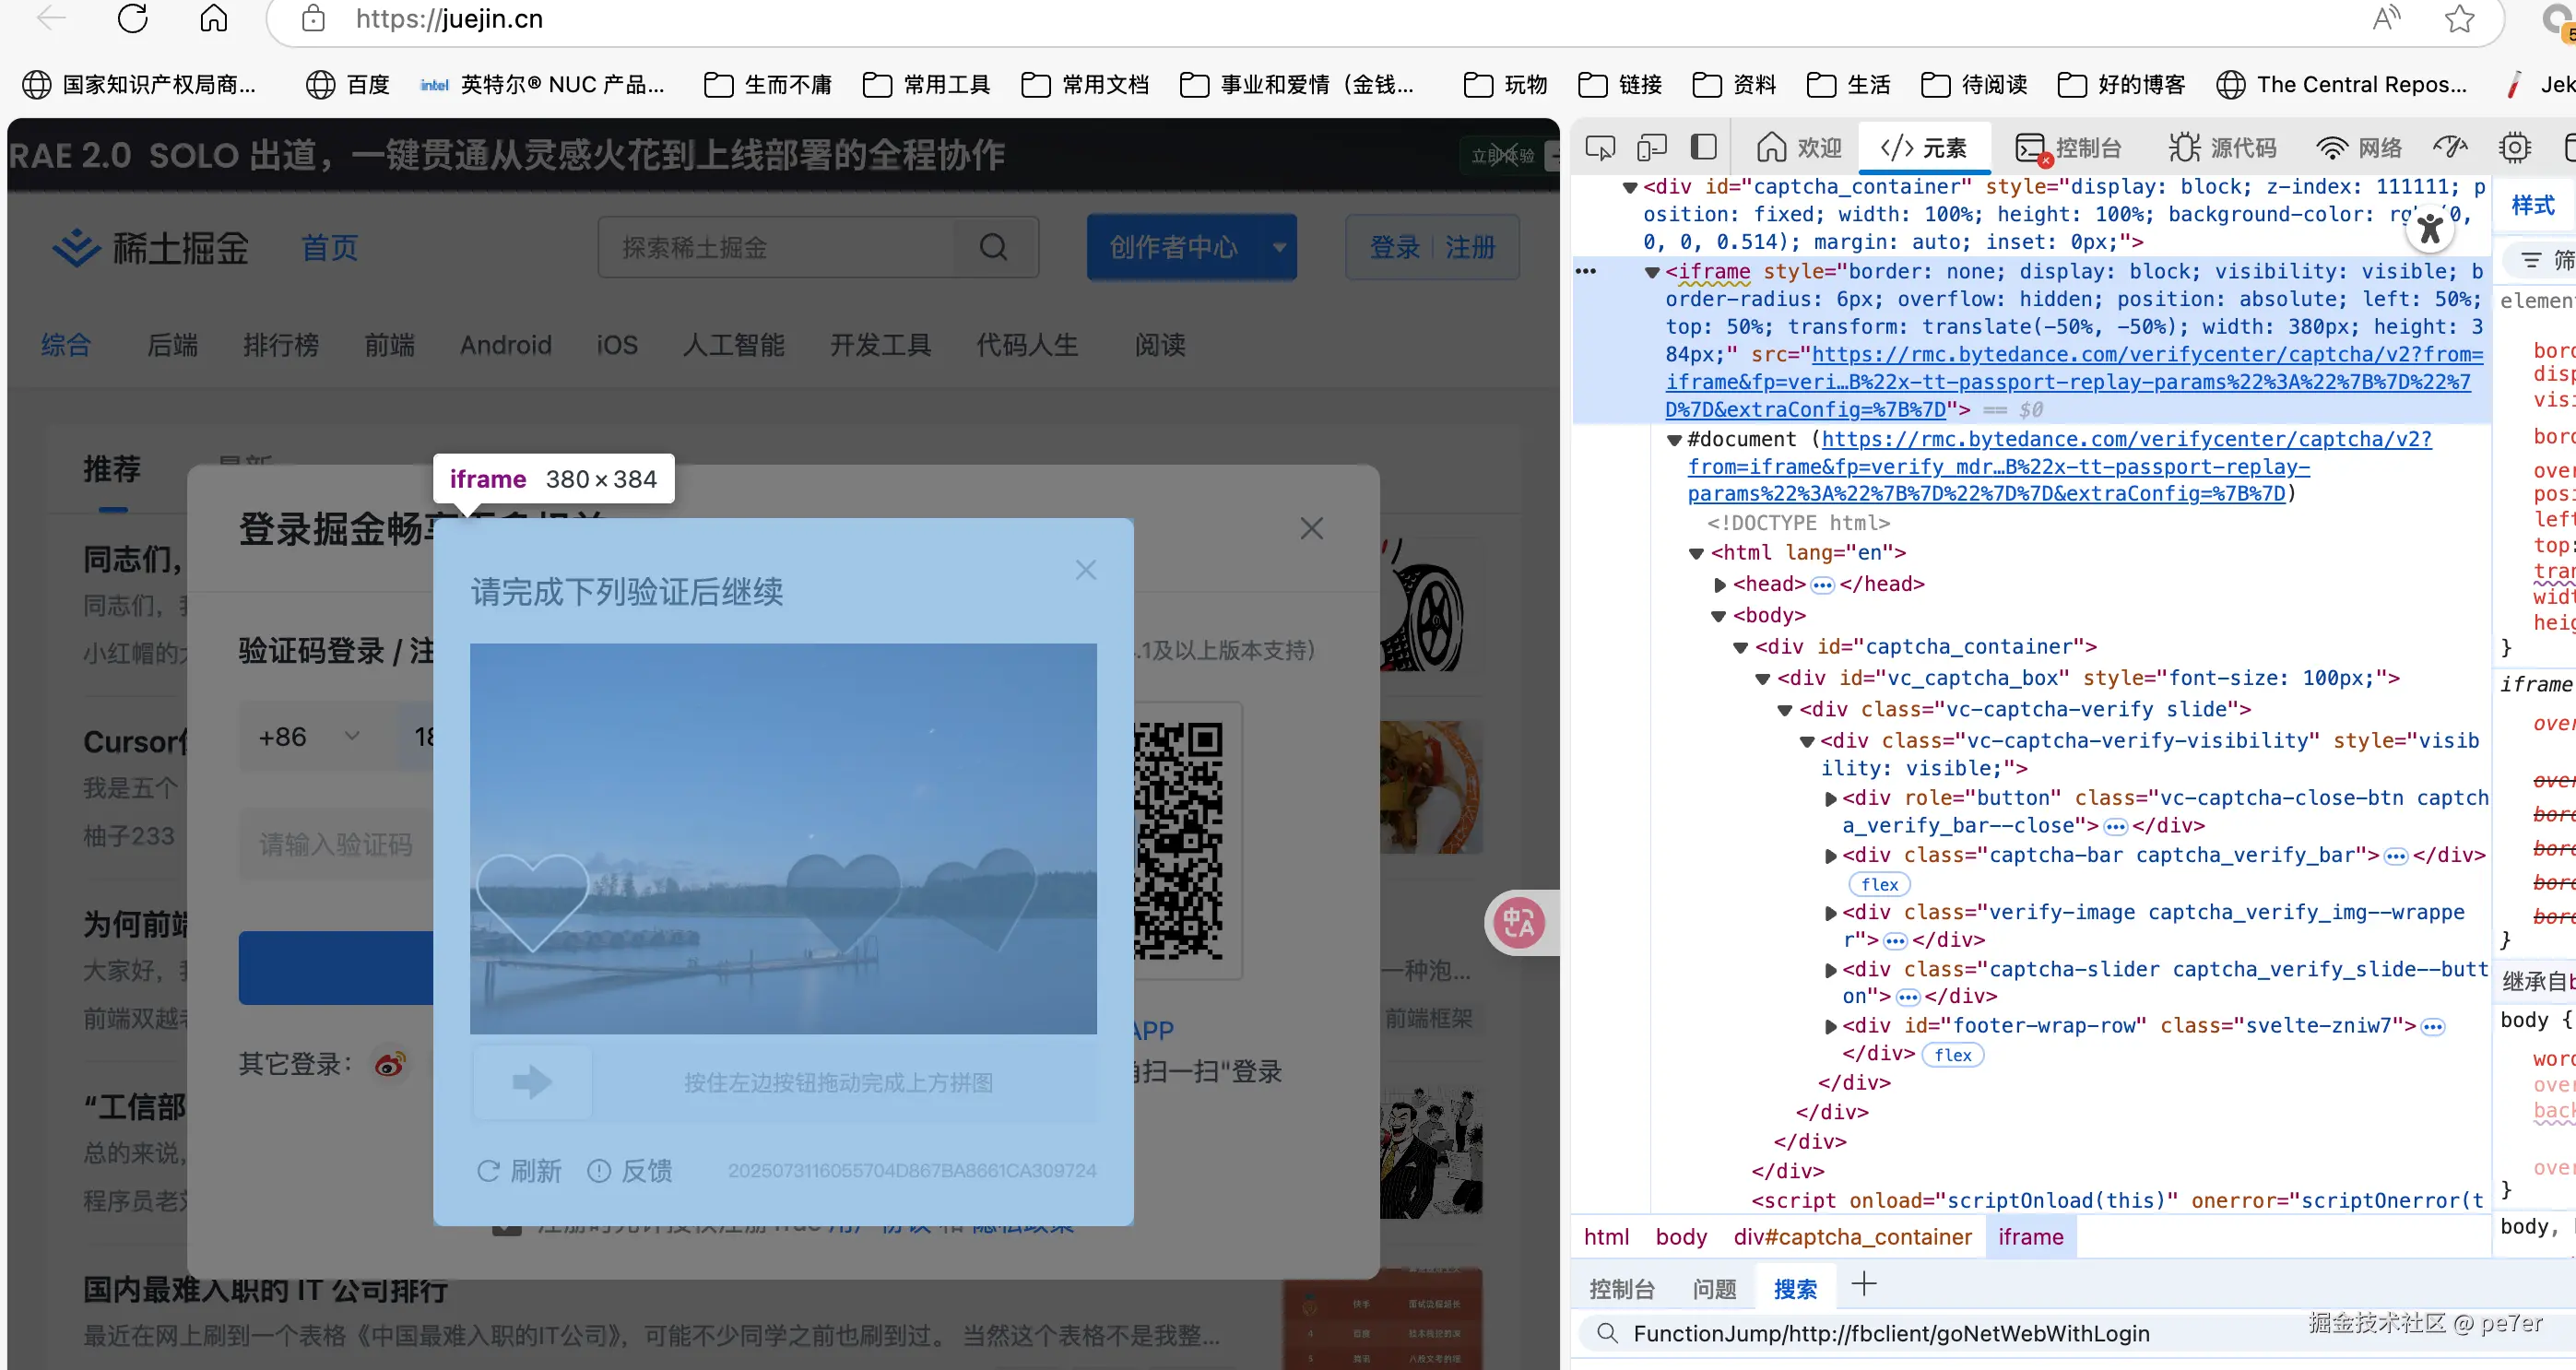The image size is (2576, 1370).
Task: Click the favorites star icon
Action: point(2459,19)
